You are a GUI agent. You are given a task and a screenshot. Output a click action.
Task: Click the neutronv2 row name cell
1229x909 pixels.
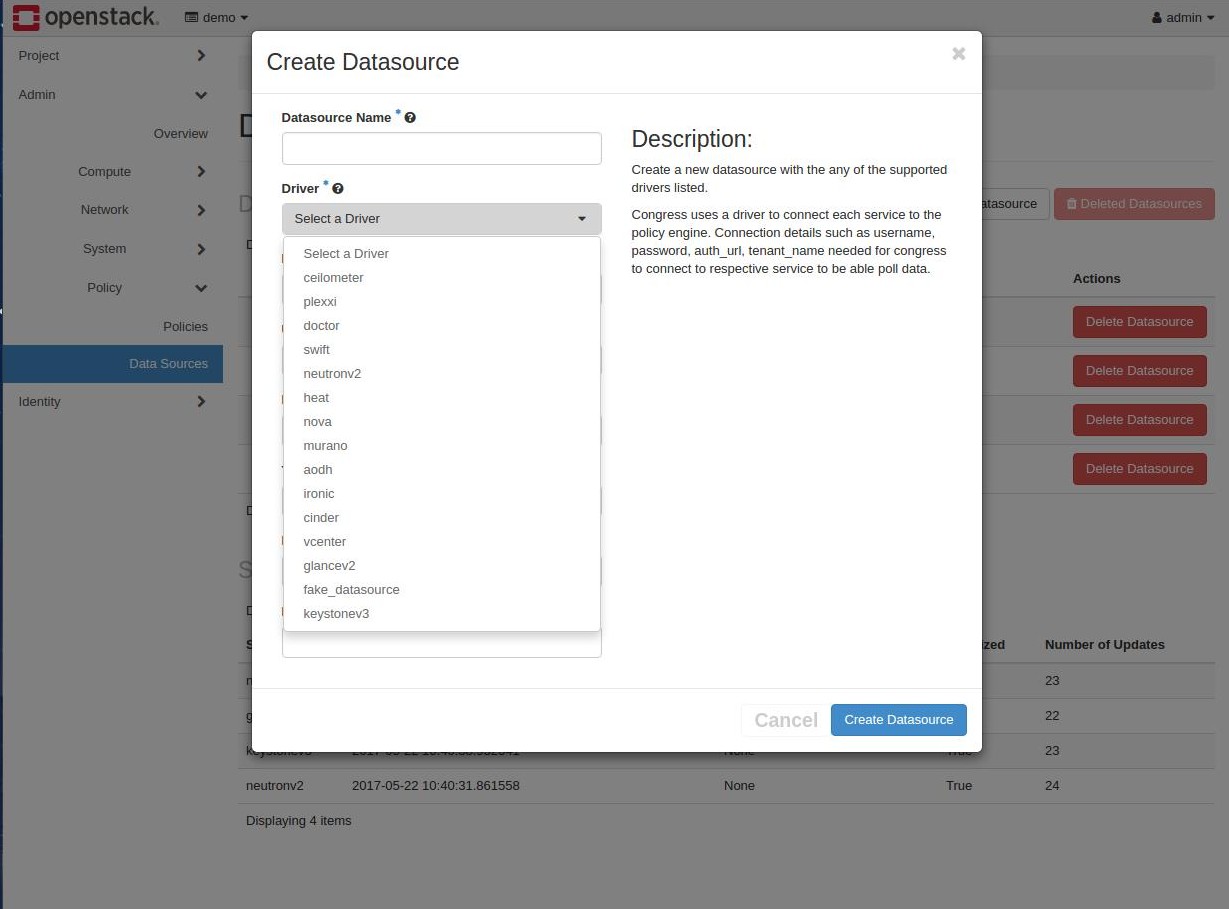click(275, 786)
